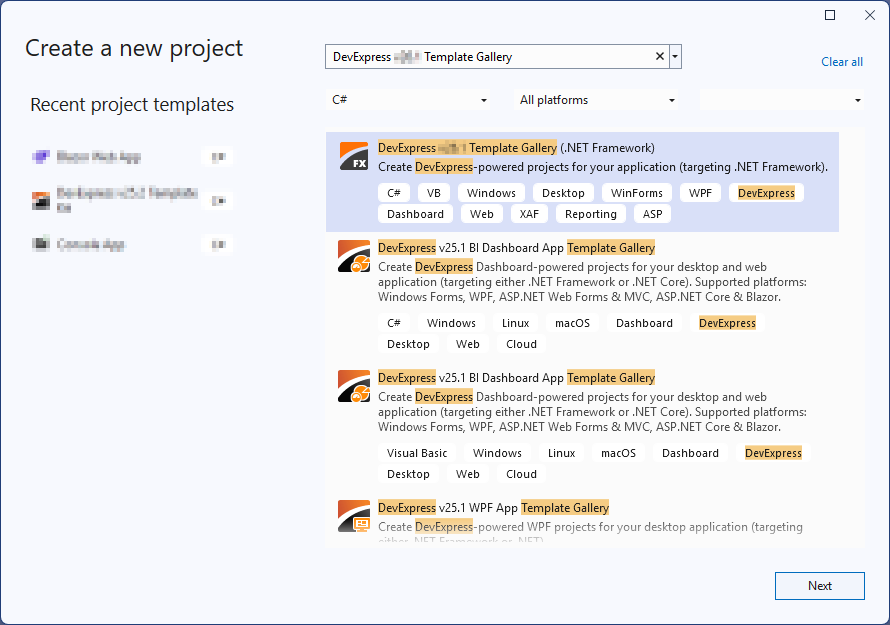
Task: Click the macOS tag on the Visual Basic template
Action: pyautogui.click(x=618, y=453)
